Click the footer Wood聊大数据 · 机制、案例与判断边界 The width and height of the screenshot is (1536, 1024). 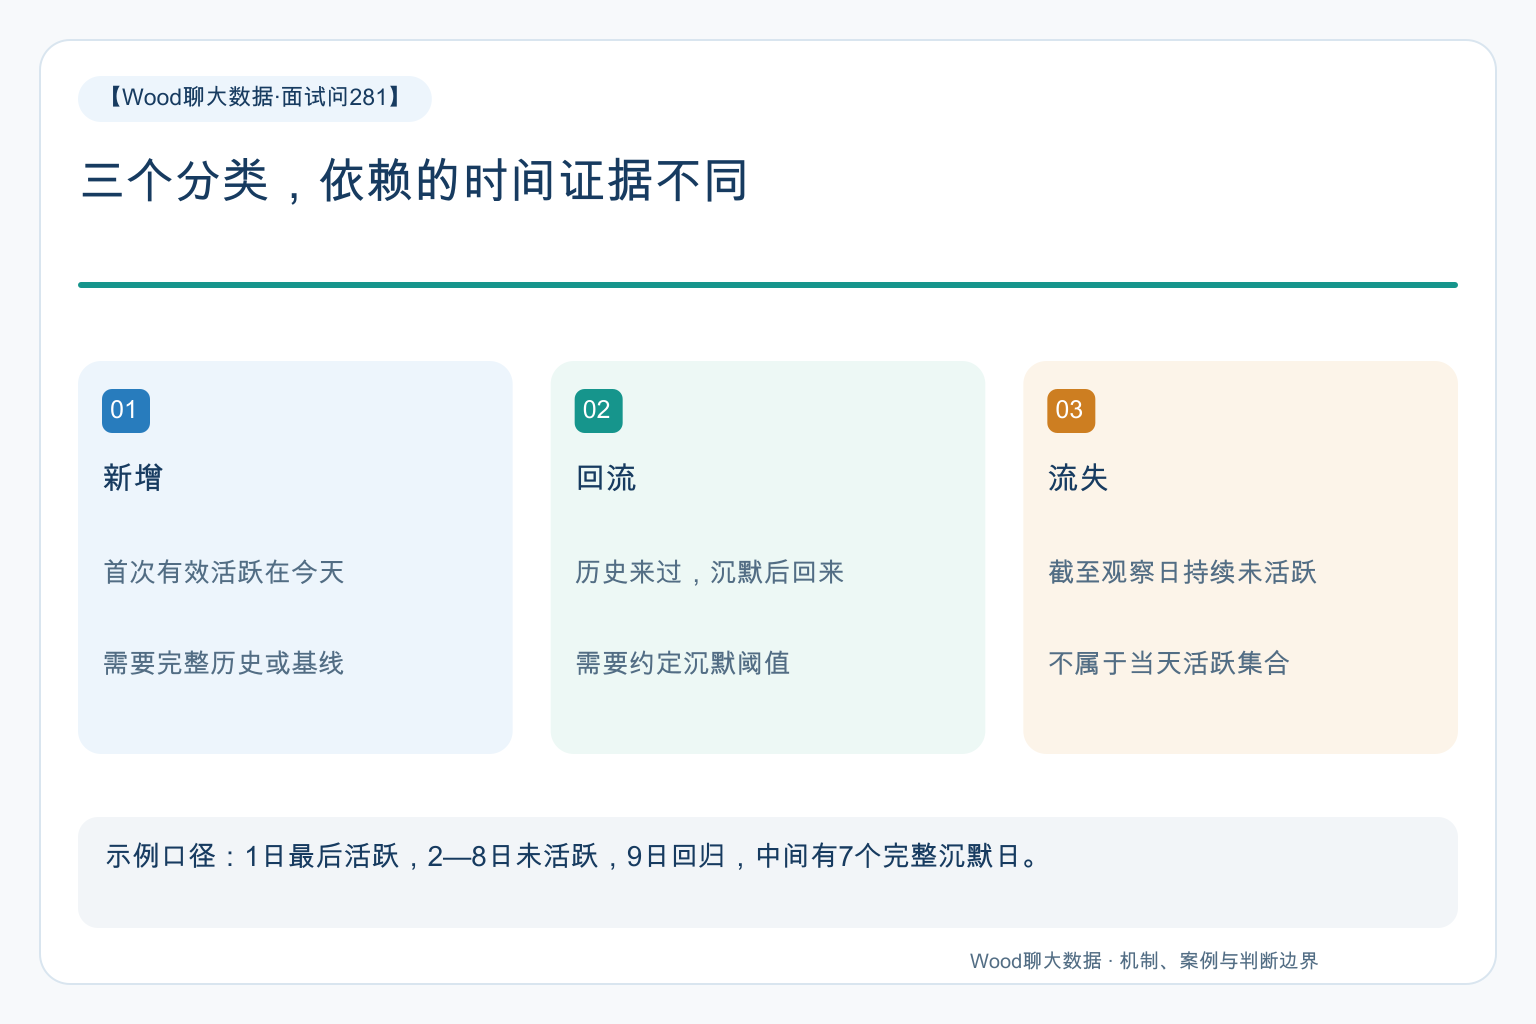[x=1144, y=961]
